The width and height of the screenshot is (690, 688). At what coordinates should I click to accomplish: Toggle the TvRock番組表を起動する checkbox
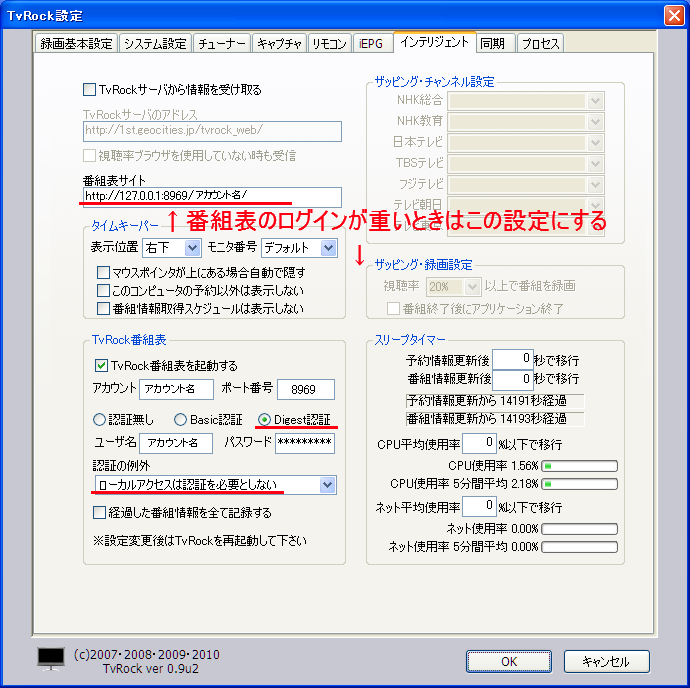(x=101, y=365)
